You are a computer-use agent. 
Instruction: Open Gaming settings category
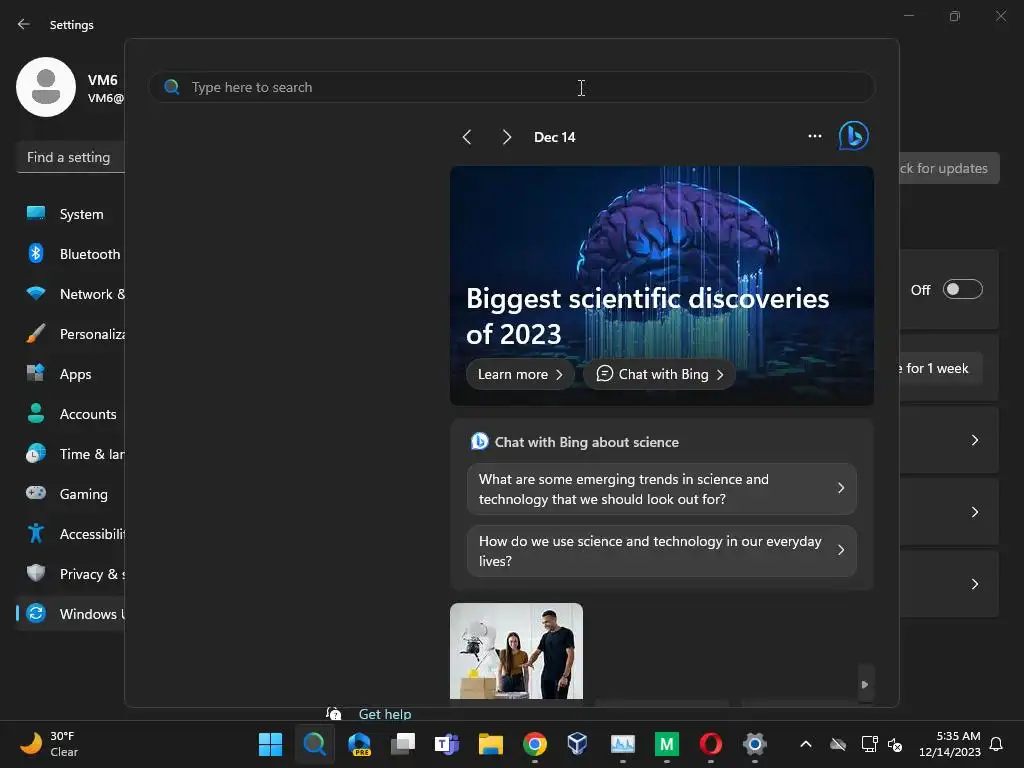(71, 494)
